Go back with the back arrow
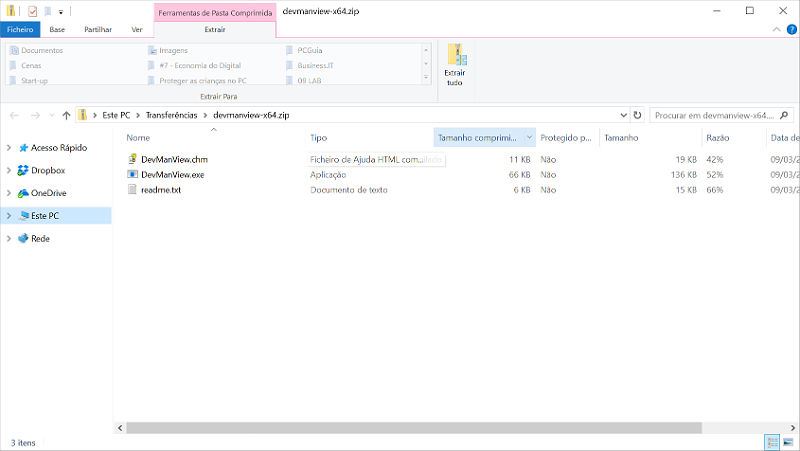Screen dimensions: 800x451 (x=14, y=115)
